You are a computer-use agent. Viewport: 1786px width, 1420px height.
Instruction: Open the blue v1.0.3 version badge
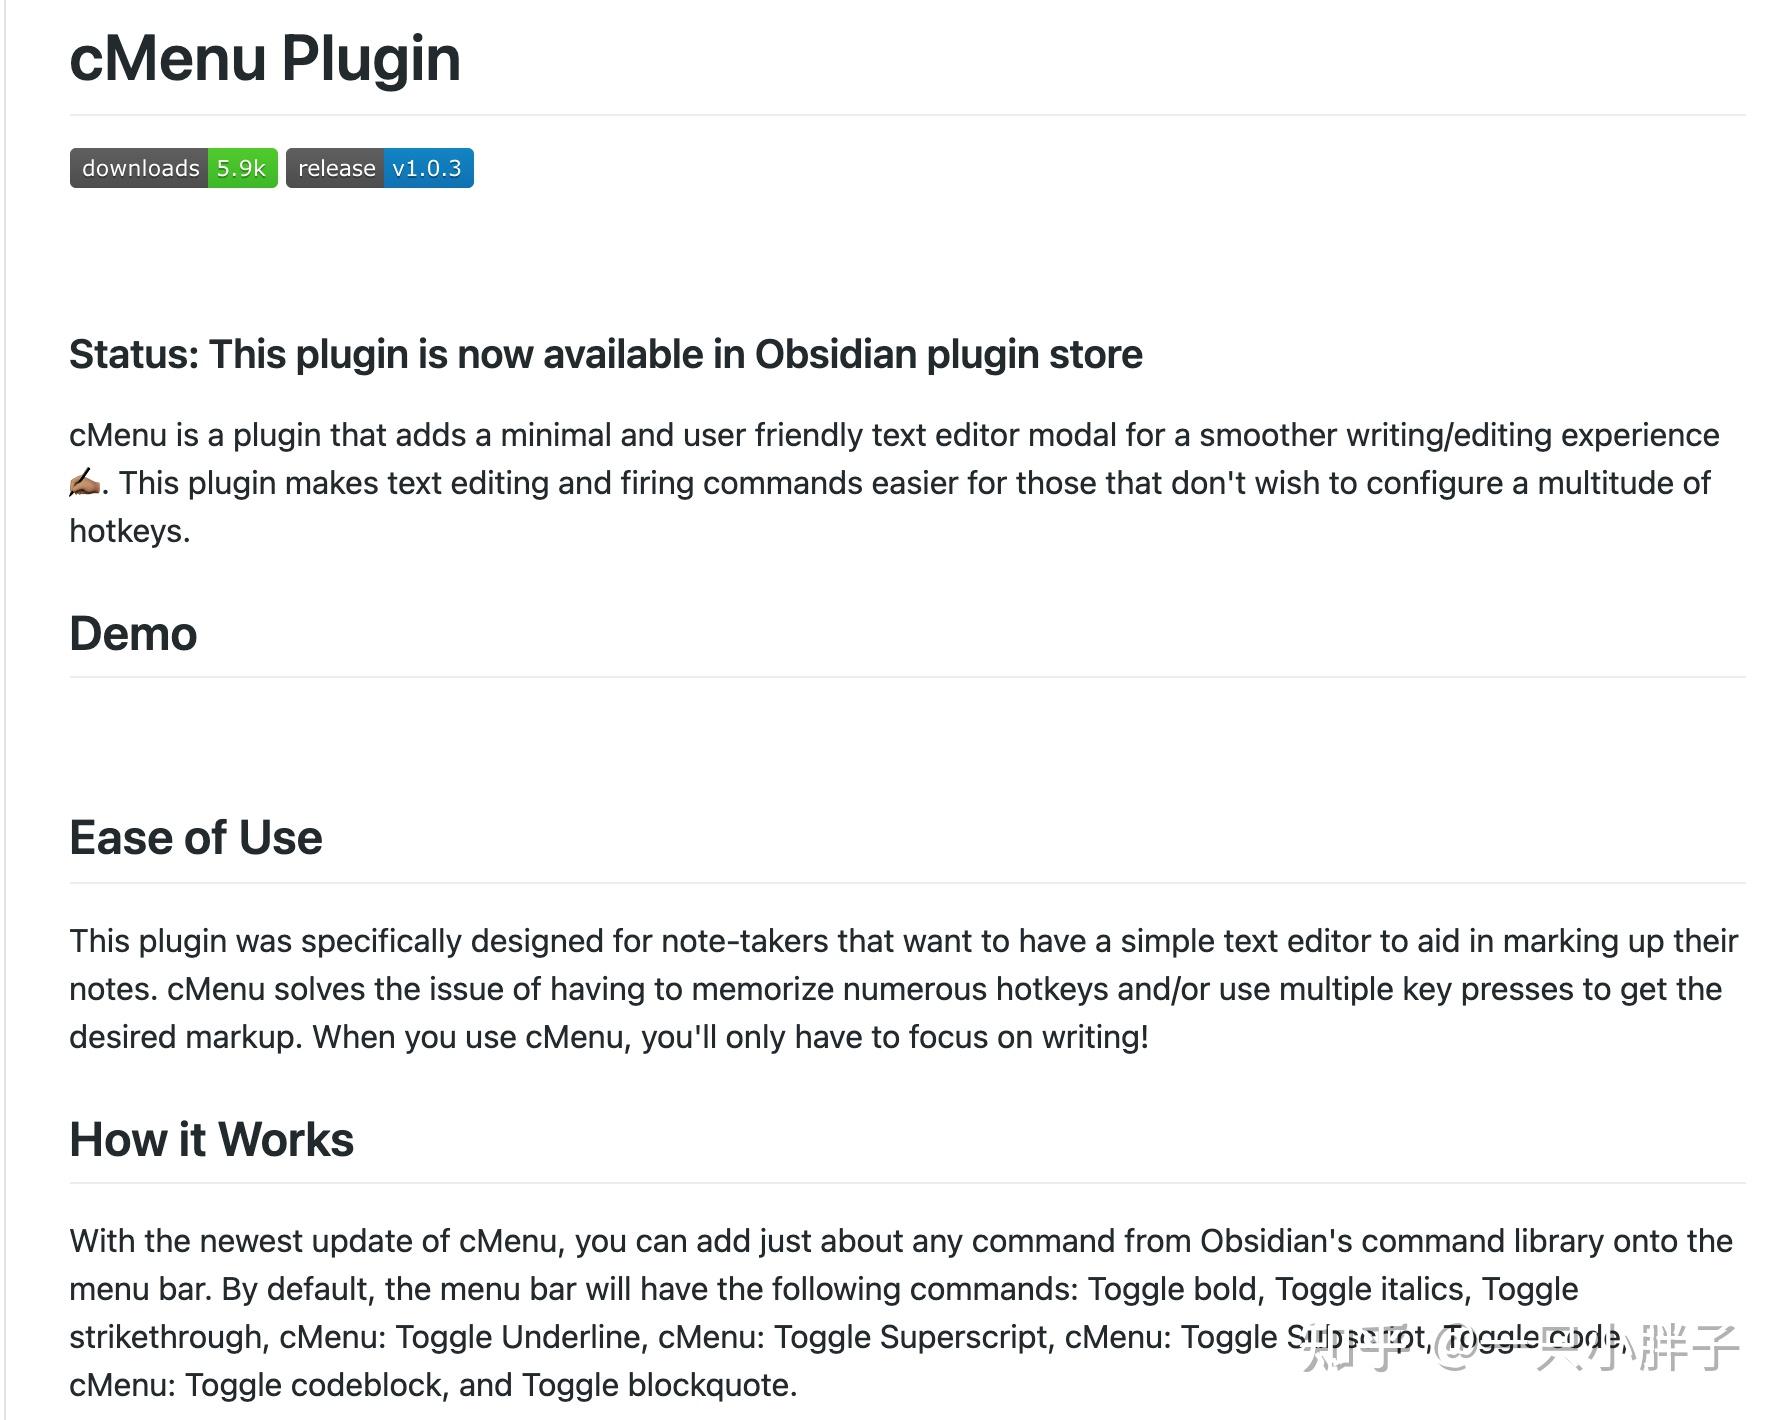coord(426,168)
